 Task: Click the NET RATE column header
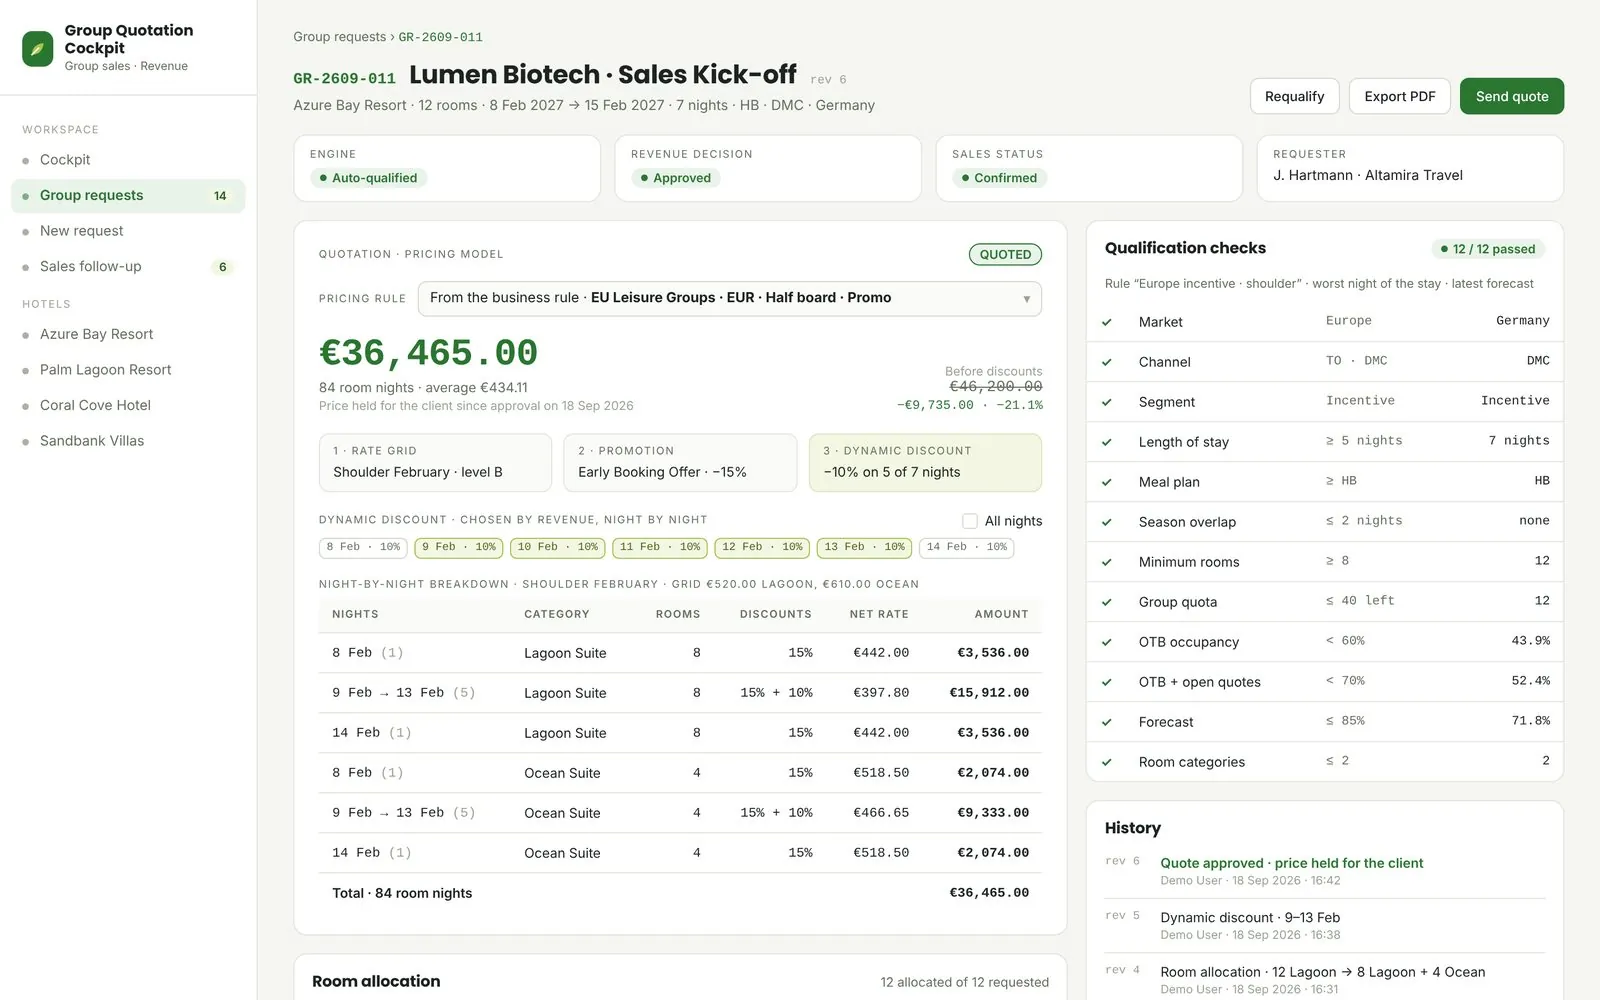pos(879,614)
